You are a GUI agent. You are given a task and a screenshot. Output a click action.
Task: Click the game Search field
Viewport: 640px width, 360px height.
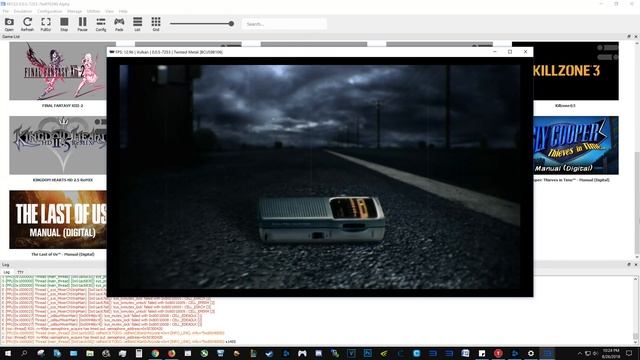click(284, 24)
